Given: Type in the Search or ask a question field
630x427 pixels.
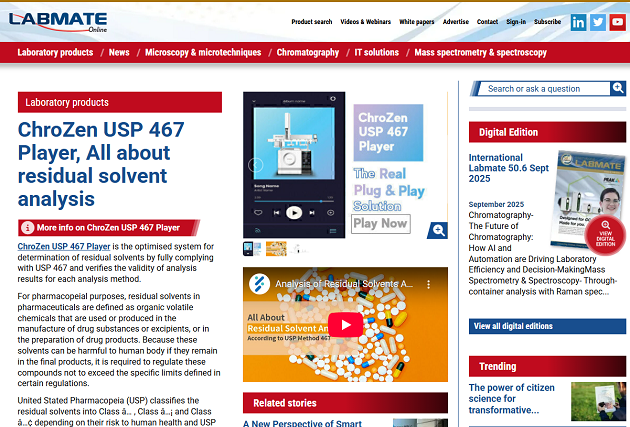Looking at the screenshot, I should pyautogui.click(x=545, y=88).
